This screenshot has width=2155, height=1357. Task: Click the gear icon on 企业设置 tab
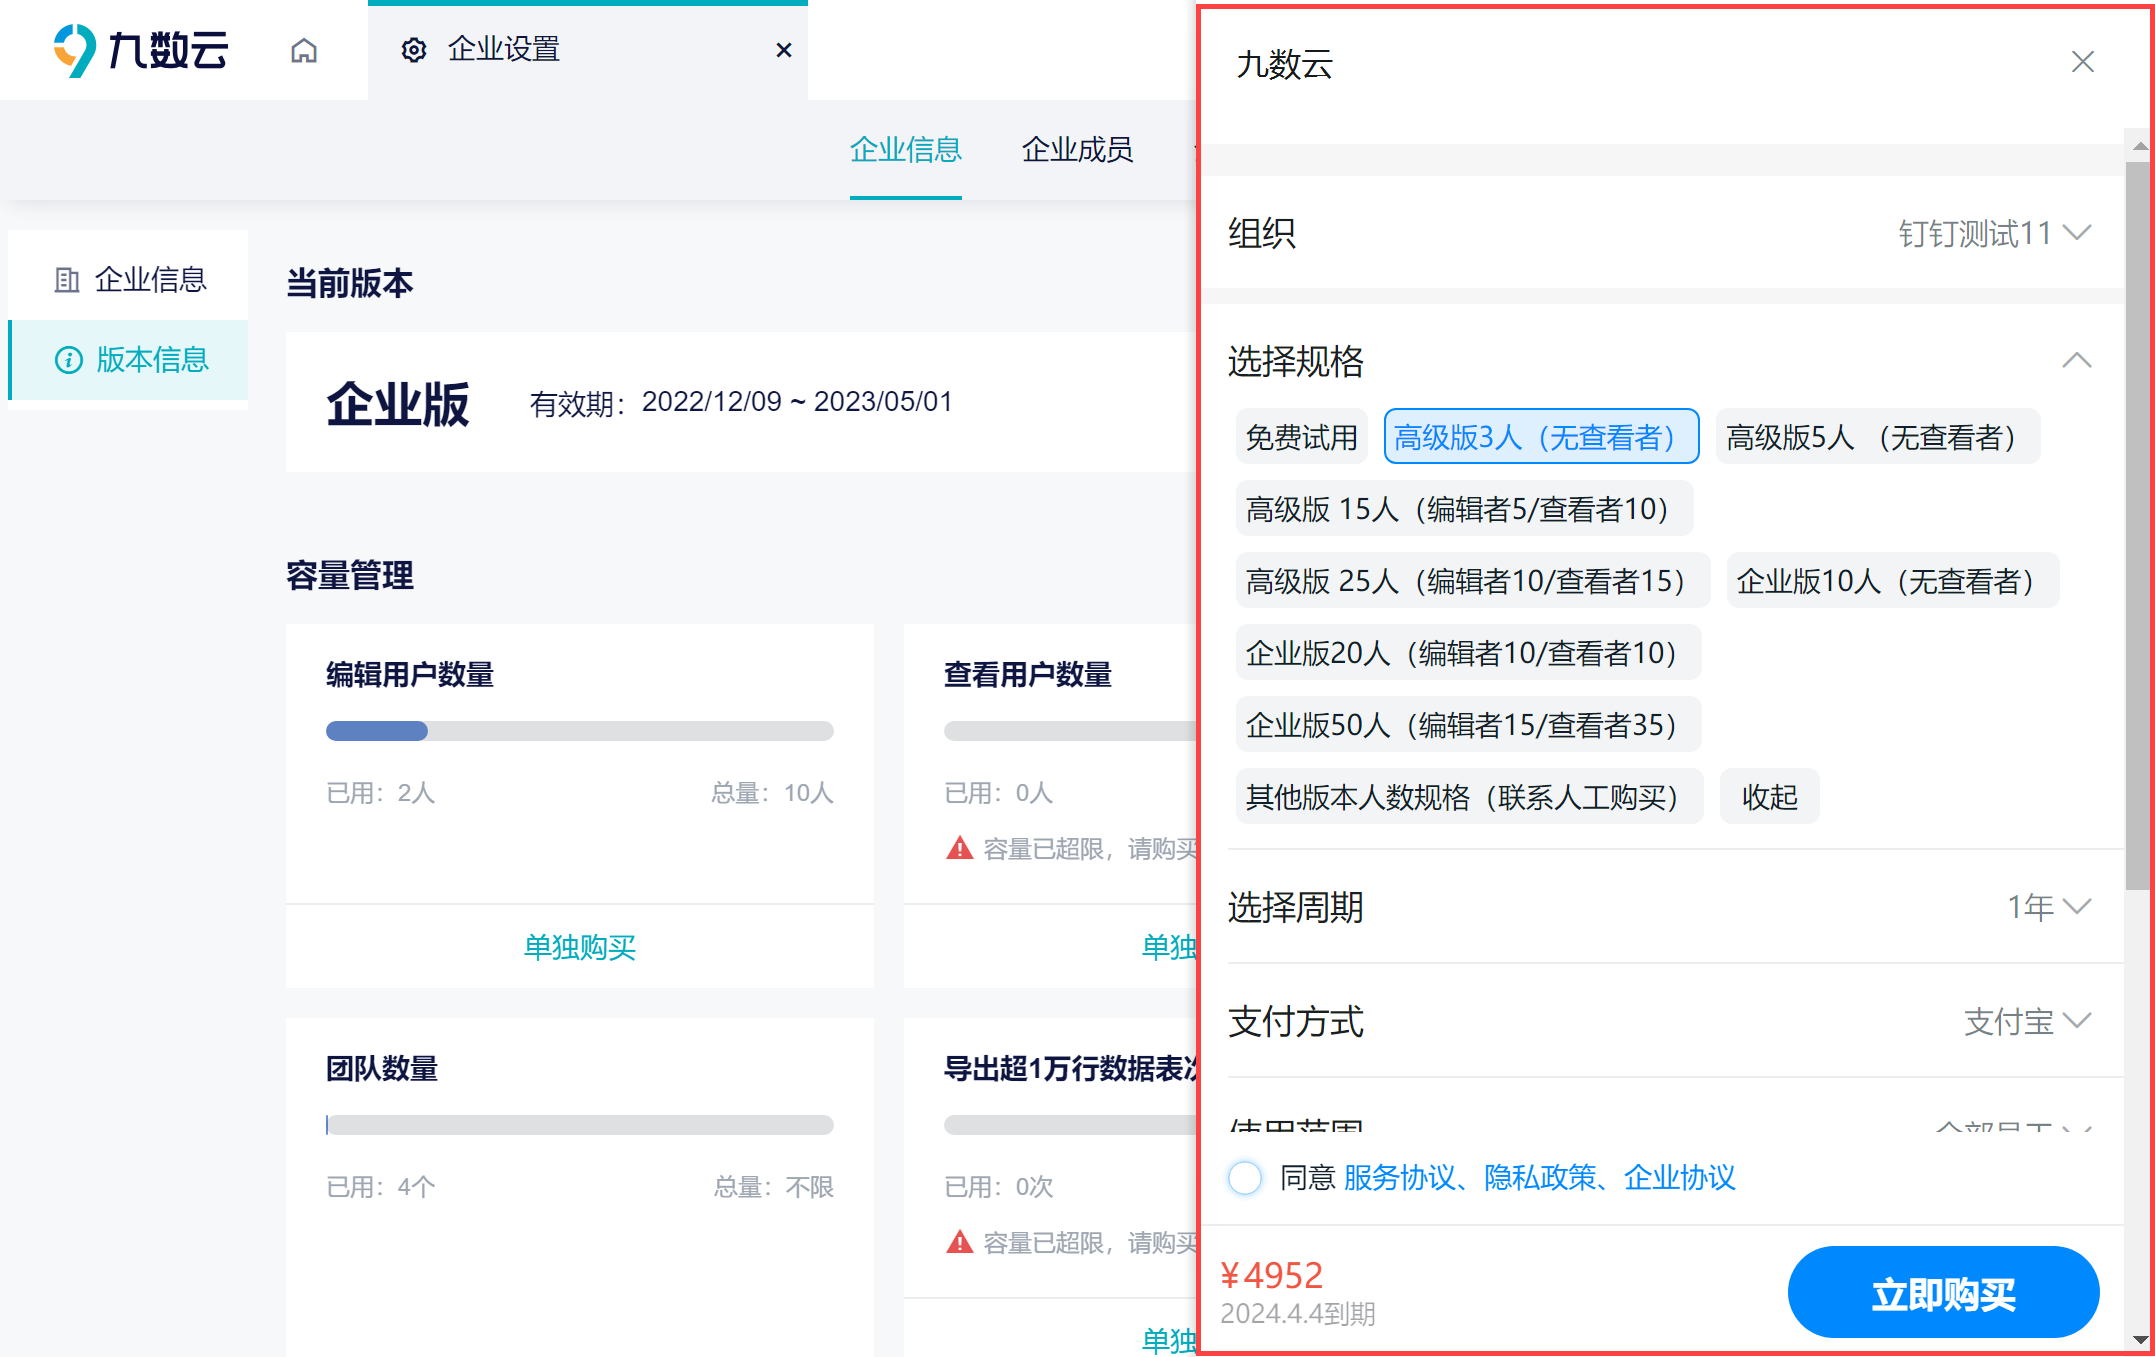[x=414, y=50]
